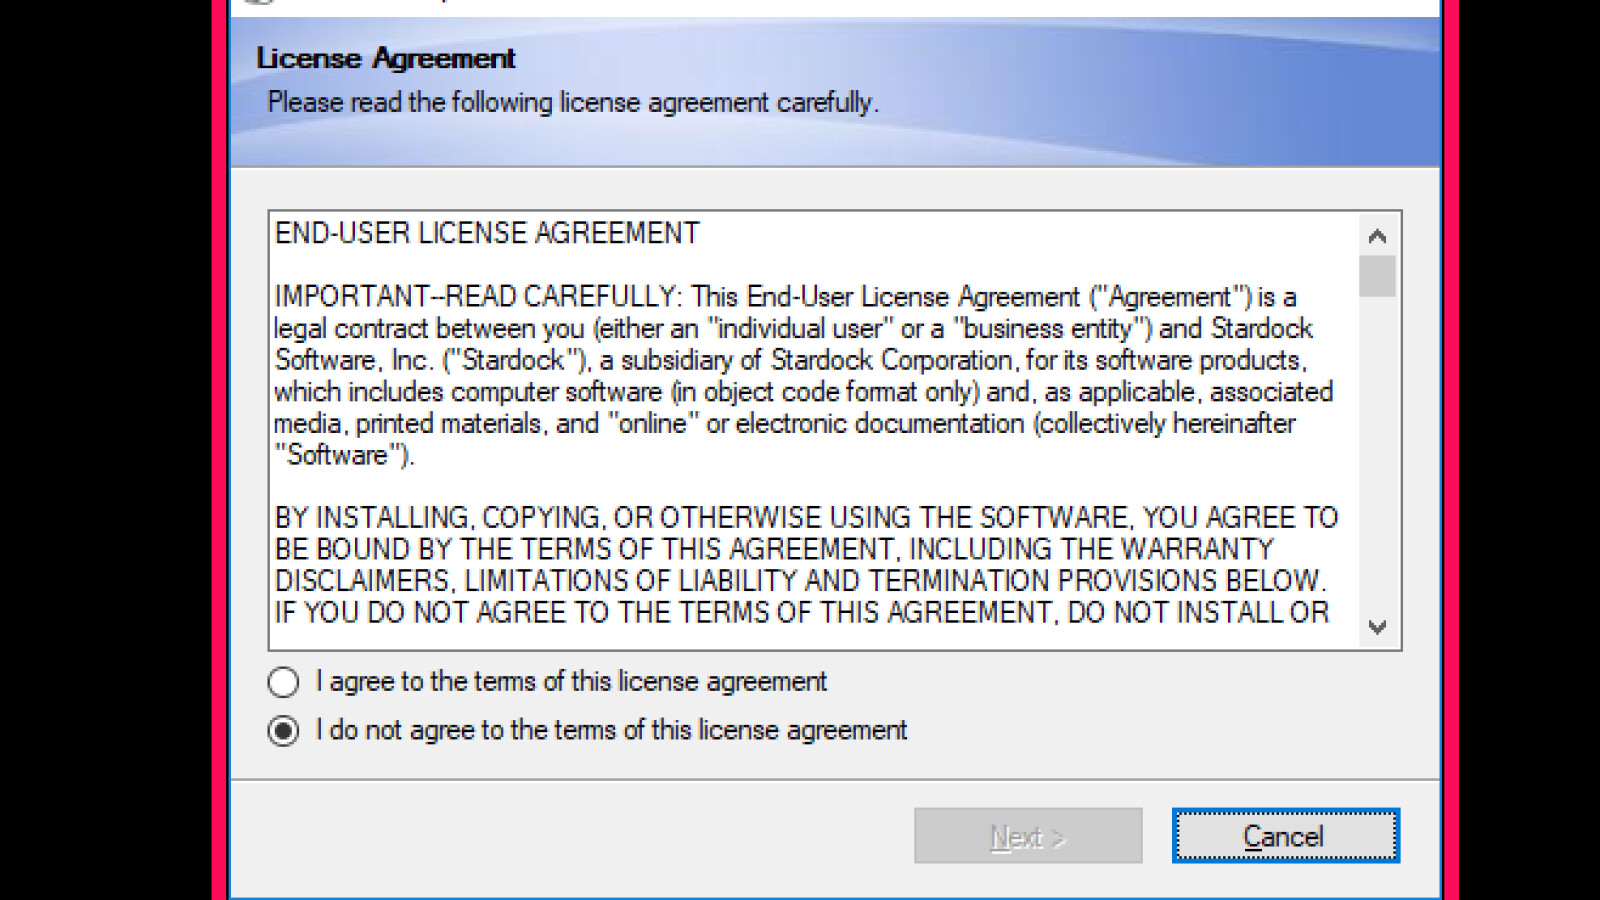
Task: Click "Stardock Corporation" in the license text
Action: pos(892,360)
